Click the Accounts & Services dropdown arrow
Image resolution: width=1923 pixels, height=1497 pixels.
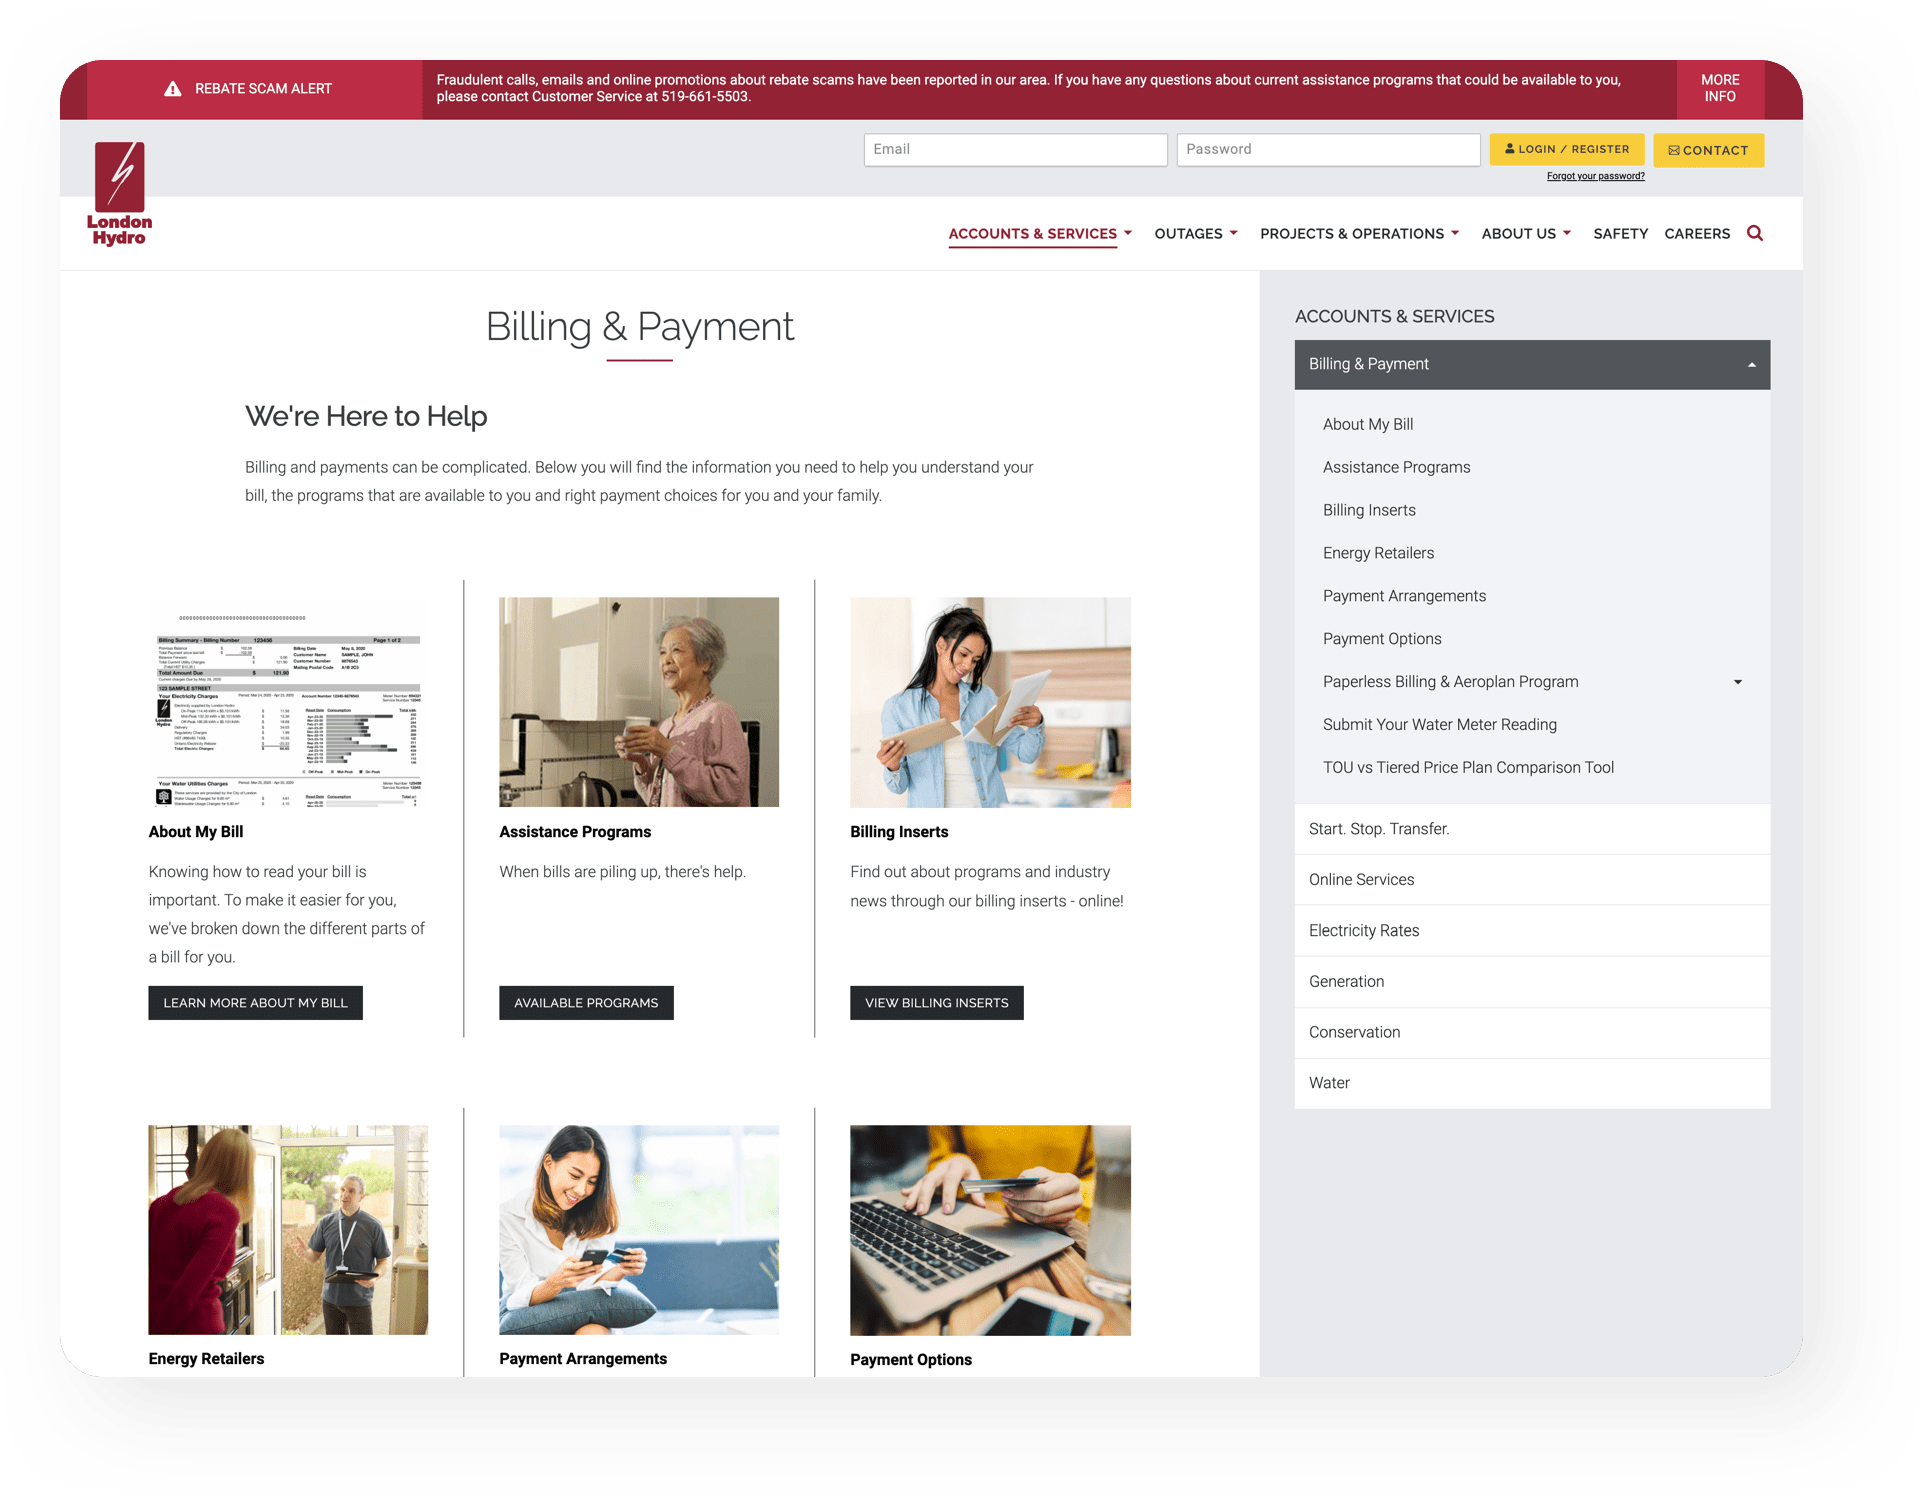tap(1130, 233)
